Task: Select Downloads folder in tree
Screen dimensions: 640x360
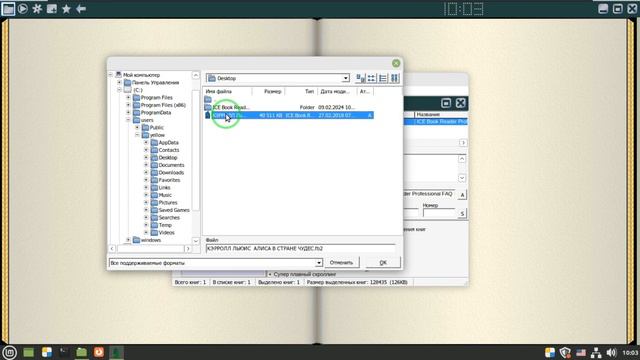Action: pos(171,173)
